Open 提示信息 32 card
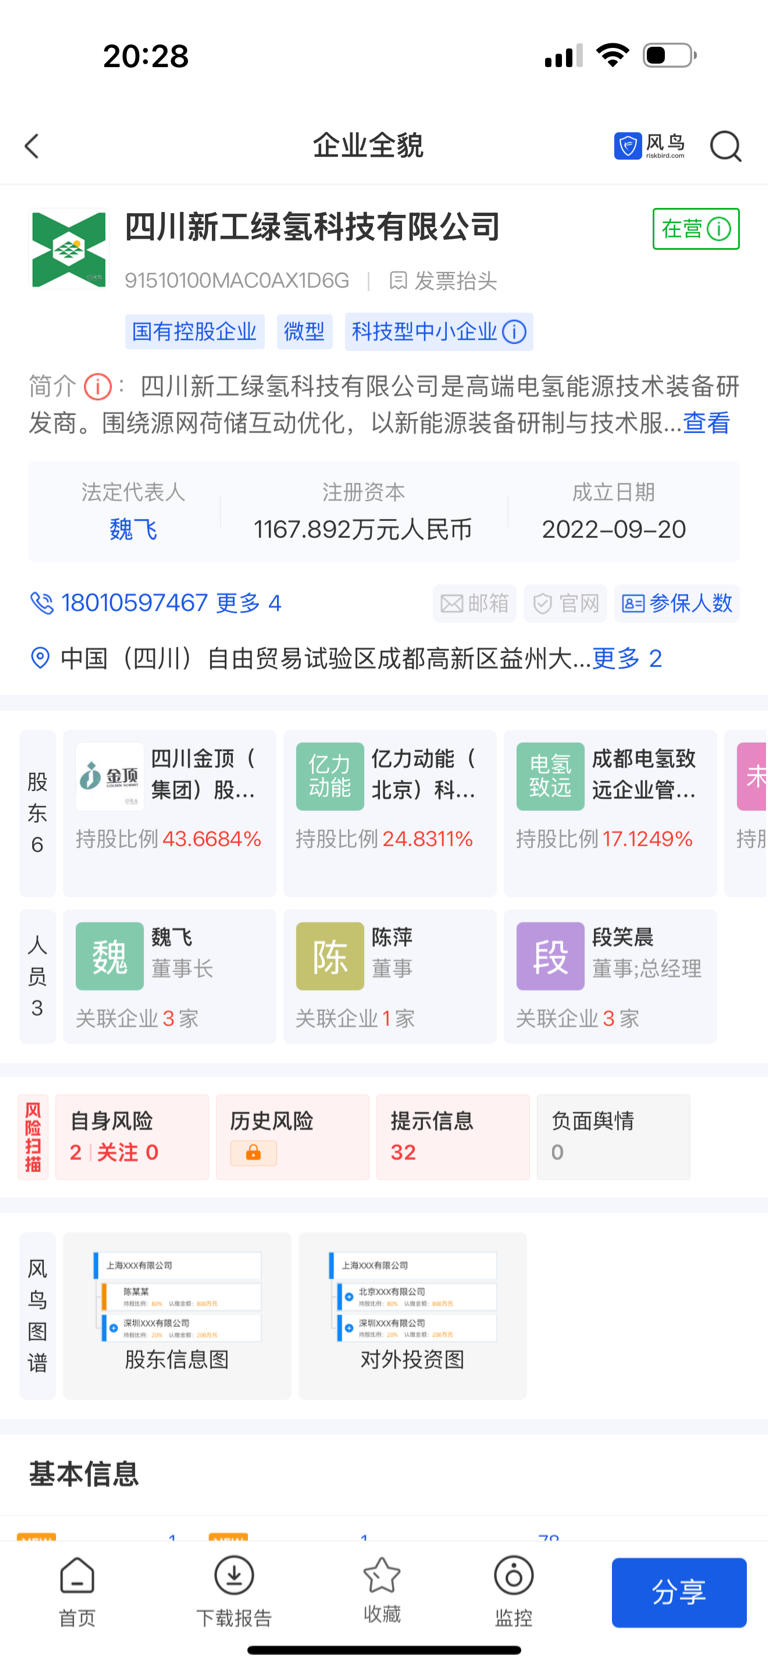The image size is (768, 1669). point(453,1137)
